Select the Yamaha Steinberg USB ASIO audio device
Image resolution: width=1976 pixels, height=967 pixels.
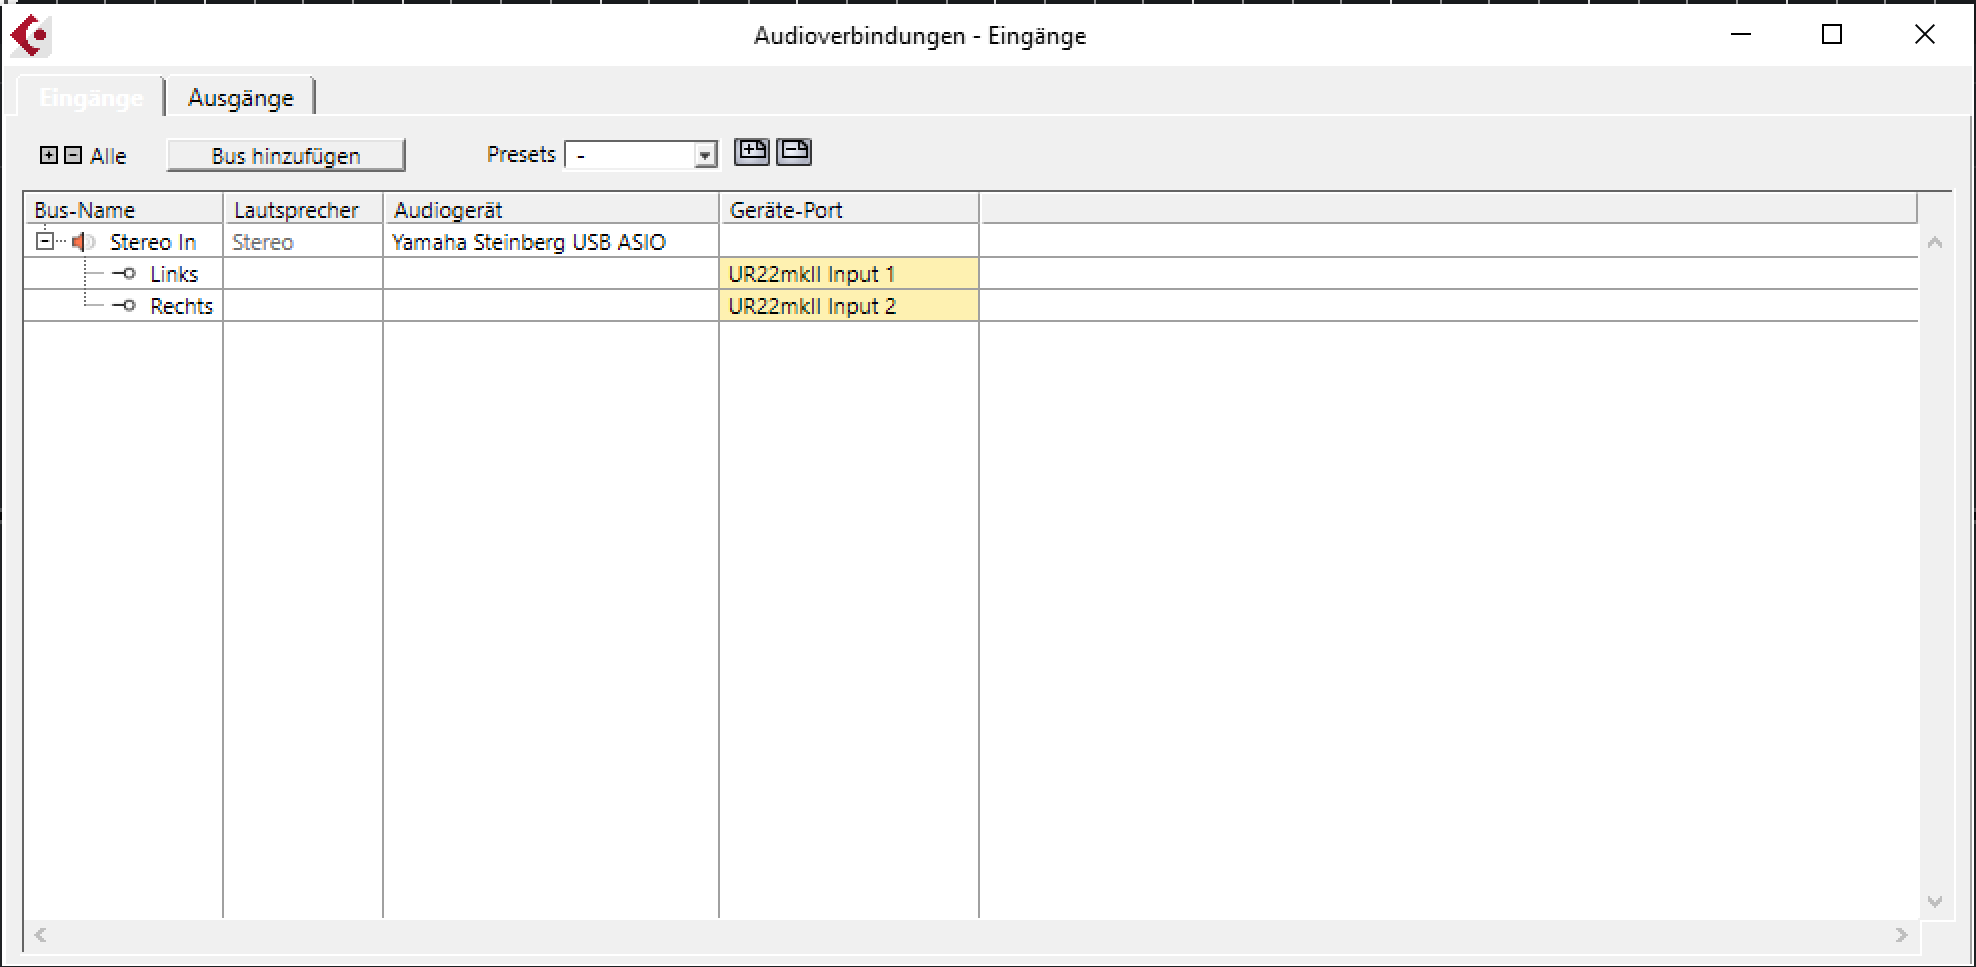click(529, 242)
